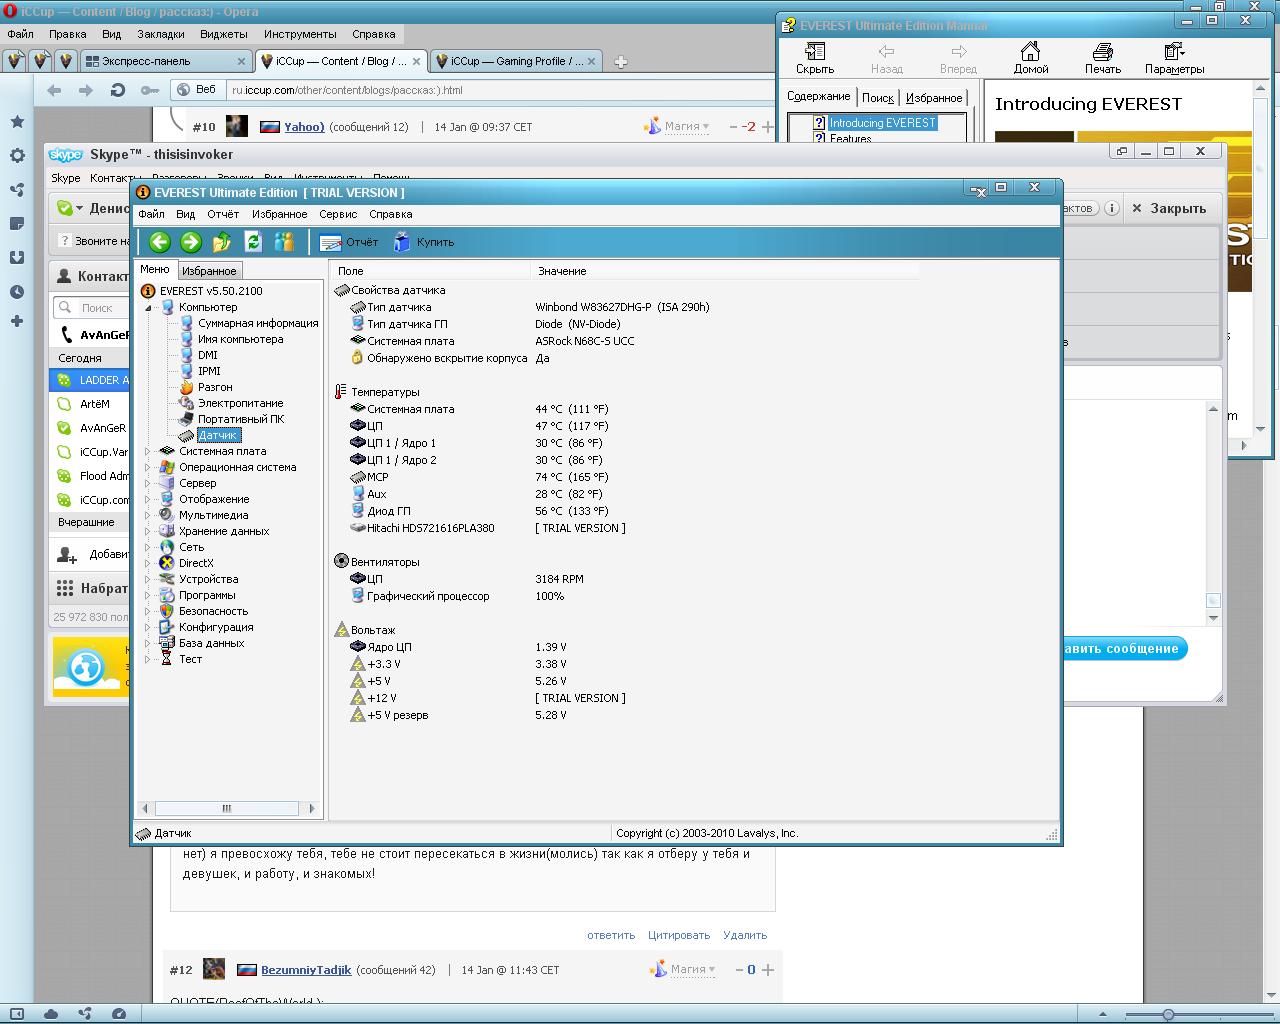The image size is (1280, 1024).
Task: Select the Artём contact in Skype
Action: coord(90,404)
